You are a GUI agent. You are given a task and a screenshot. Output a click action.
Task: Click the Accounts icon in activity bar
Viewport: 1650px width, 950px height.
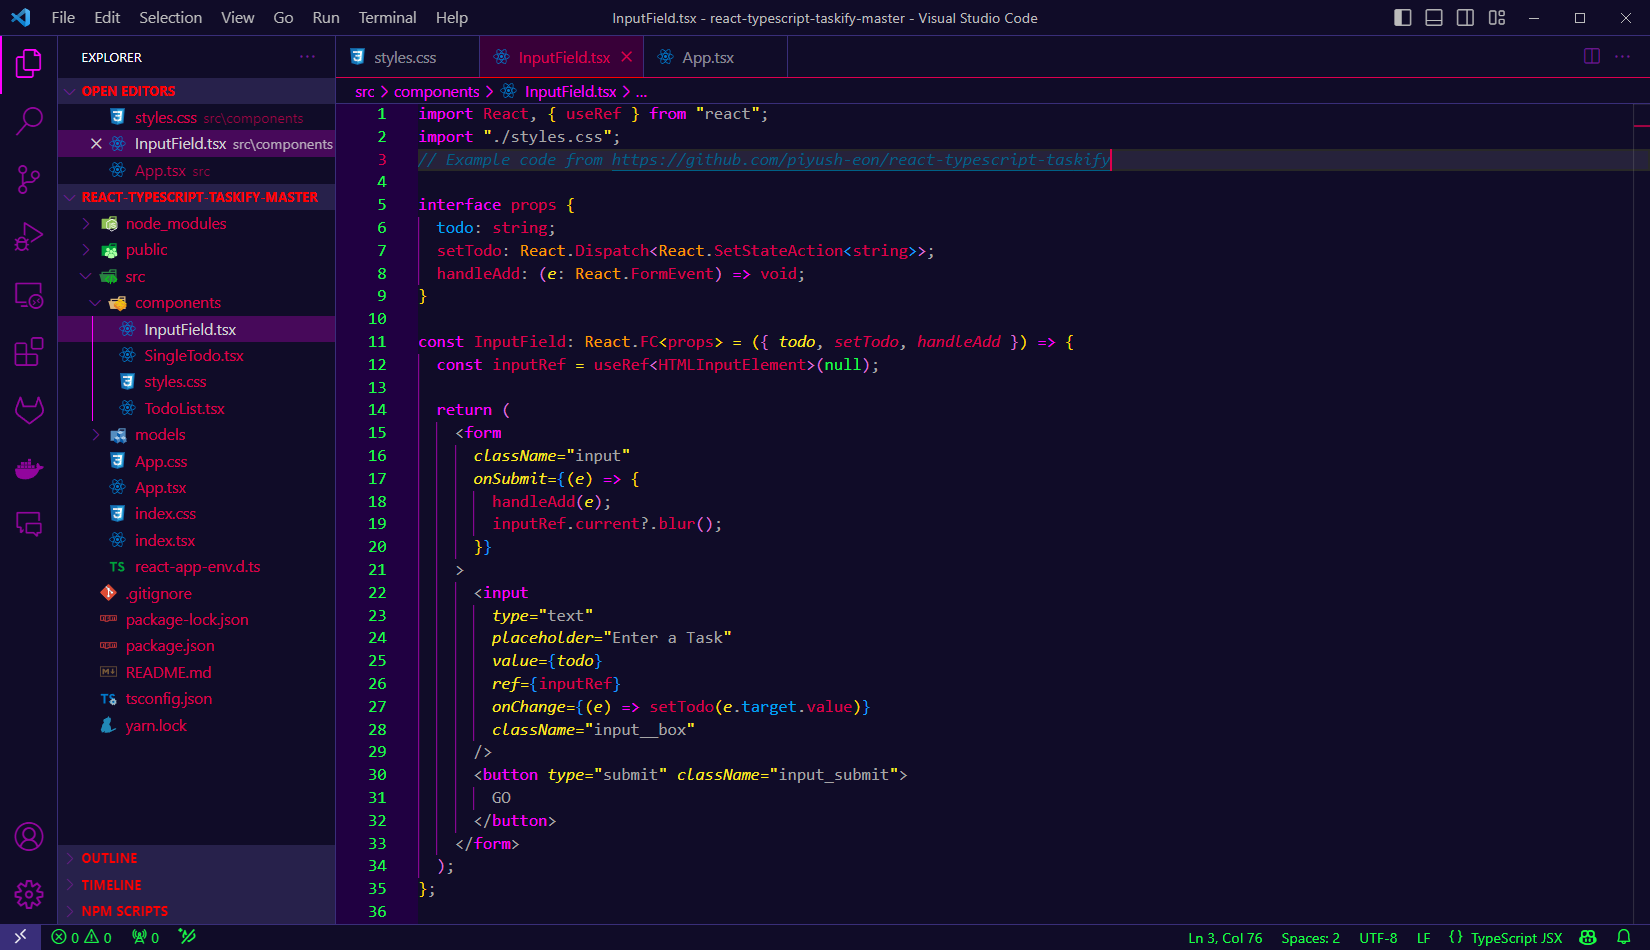(29, 836)
